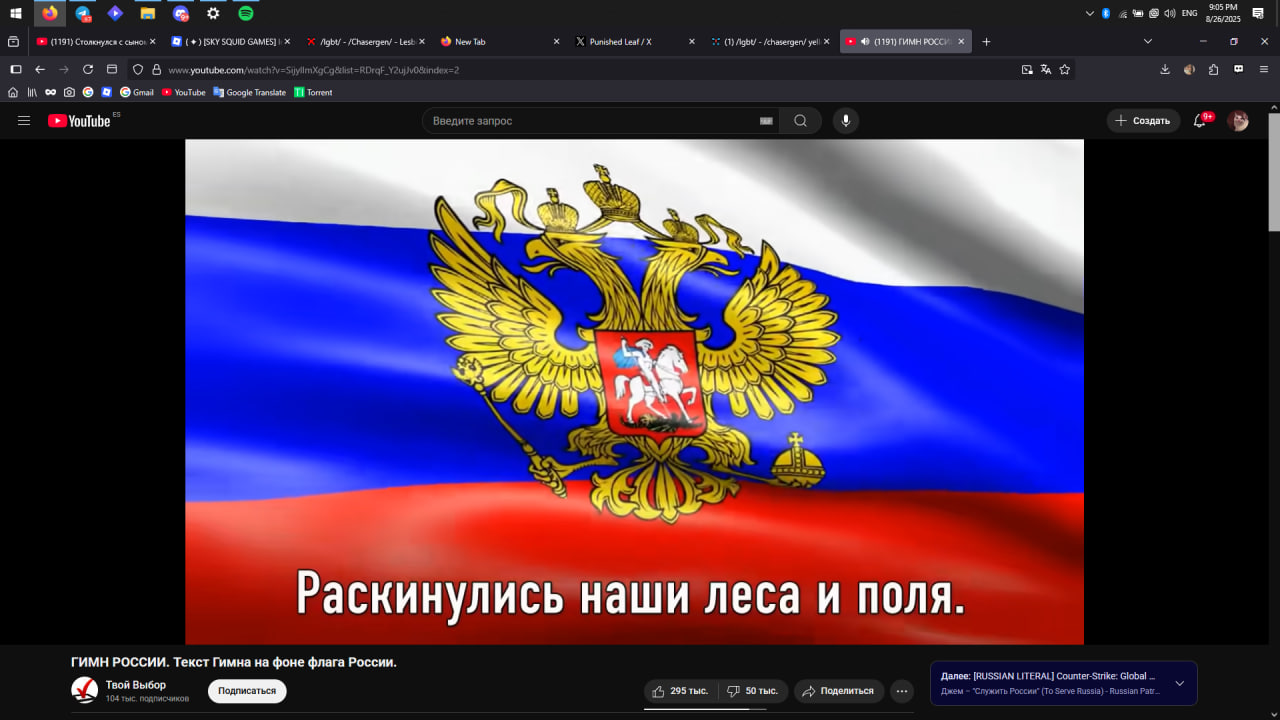This screenshot has width=1280, height=720.
Task: Open the library bookmark icon
Action: pos(32,92)
